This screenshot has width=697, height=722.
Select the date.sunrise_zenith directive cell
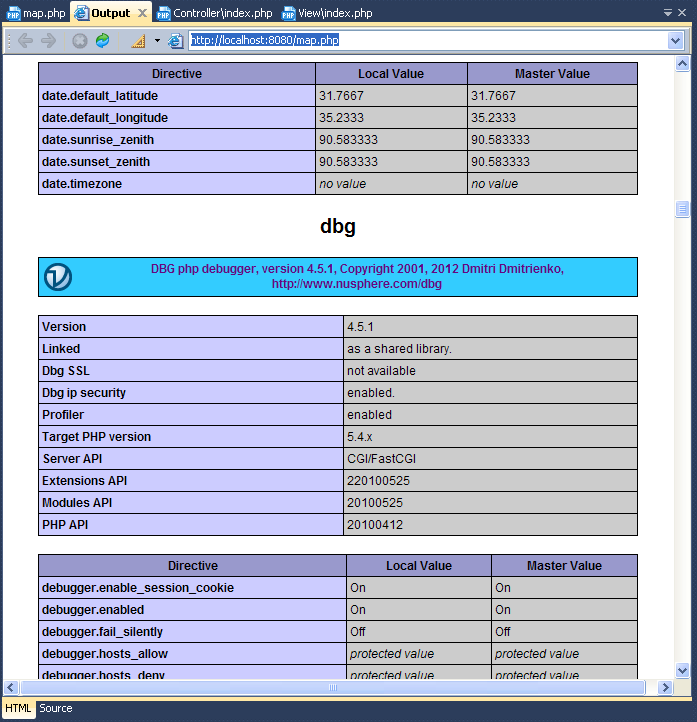(177, 140)
